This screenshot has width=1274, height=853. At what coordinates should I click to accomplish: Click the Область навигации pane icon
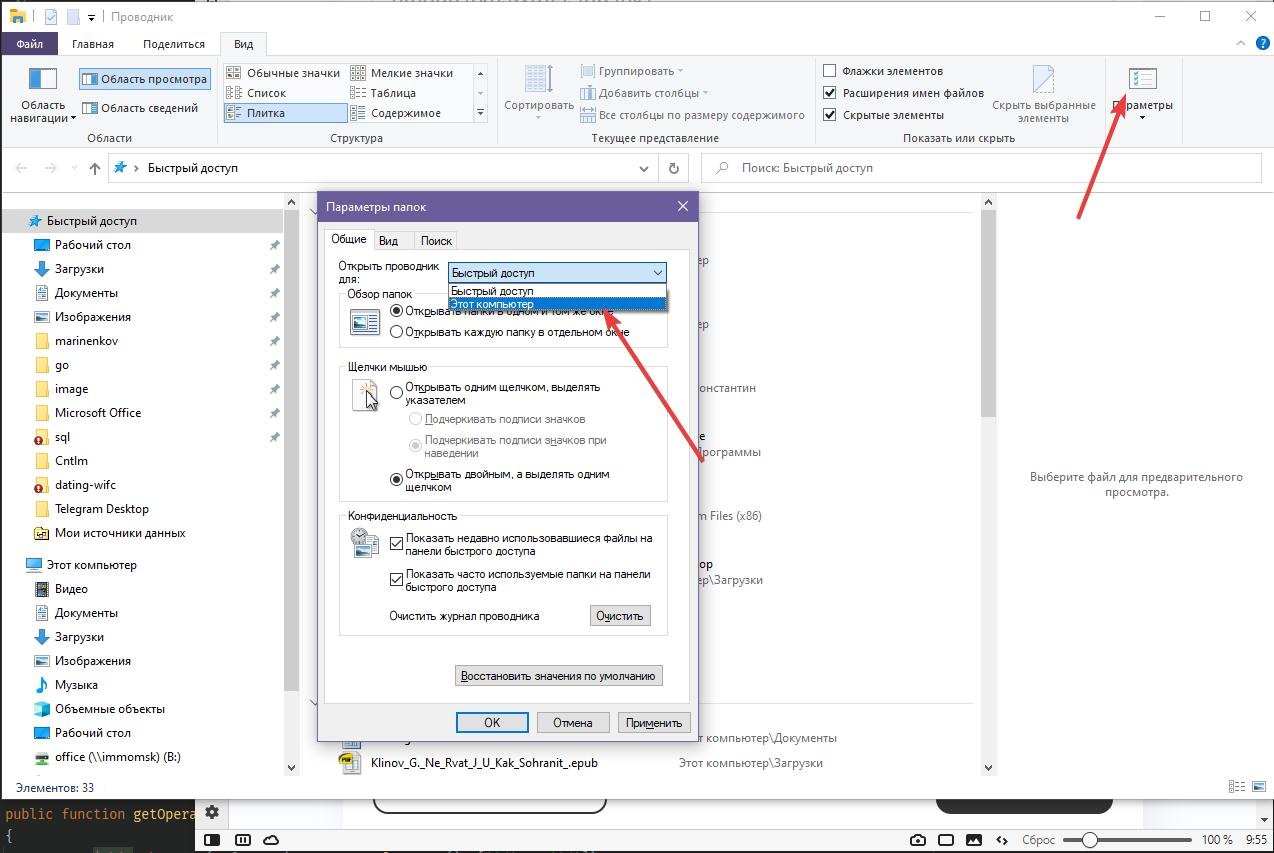(x=43, y=80)
